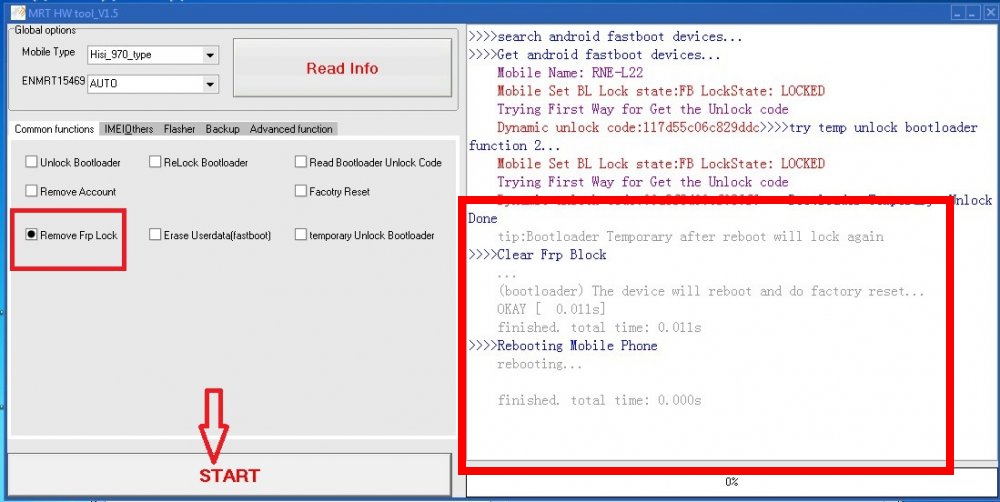Image resolution: width=1000 pixels, height=502 pixels.
Task: Click 'tip:Bootloader Temporary after reboot' log line
Action: 691,237
